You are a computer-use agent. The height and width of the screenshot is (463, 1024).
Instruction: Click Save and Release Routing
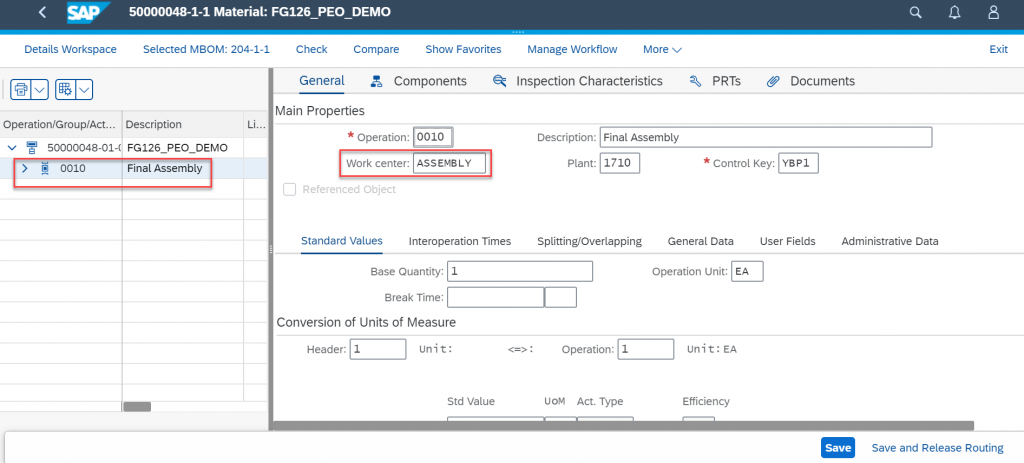coord(937,448)
